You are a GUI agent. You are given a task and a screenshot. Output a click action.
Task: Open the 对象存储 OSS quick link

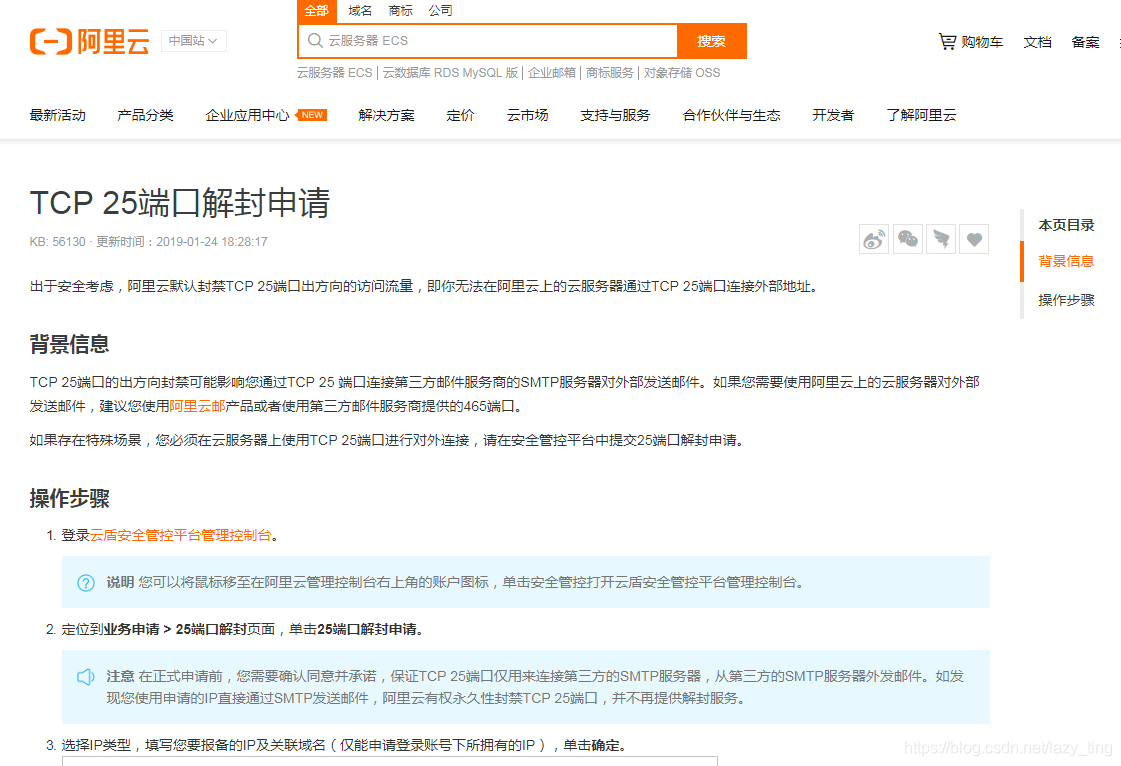click(682, 73)
